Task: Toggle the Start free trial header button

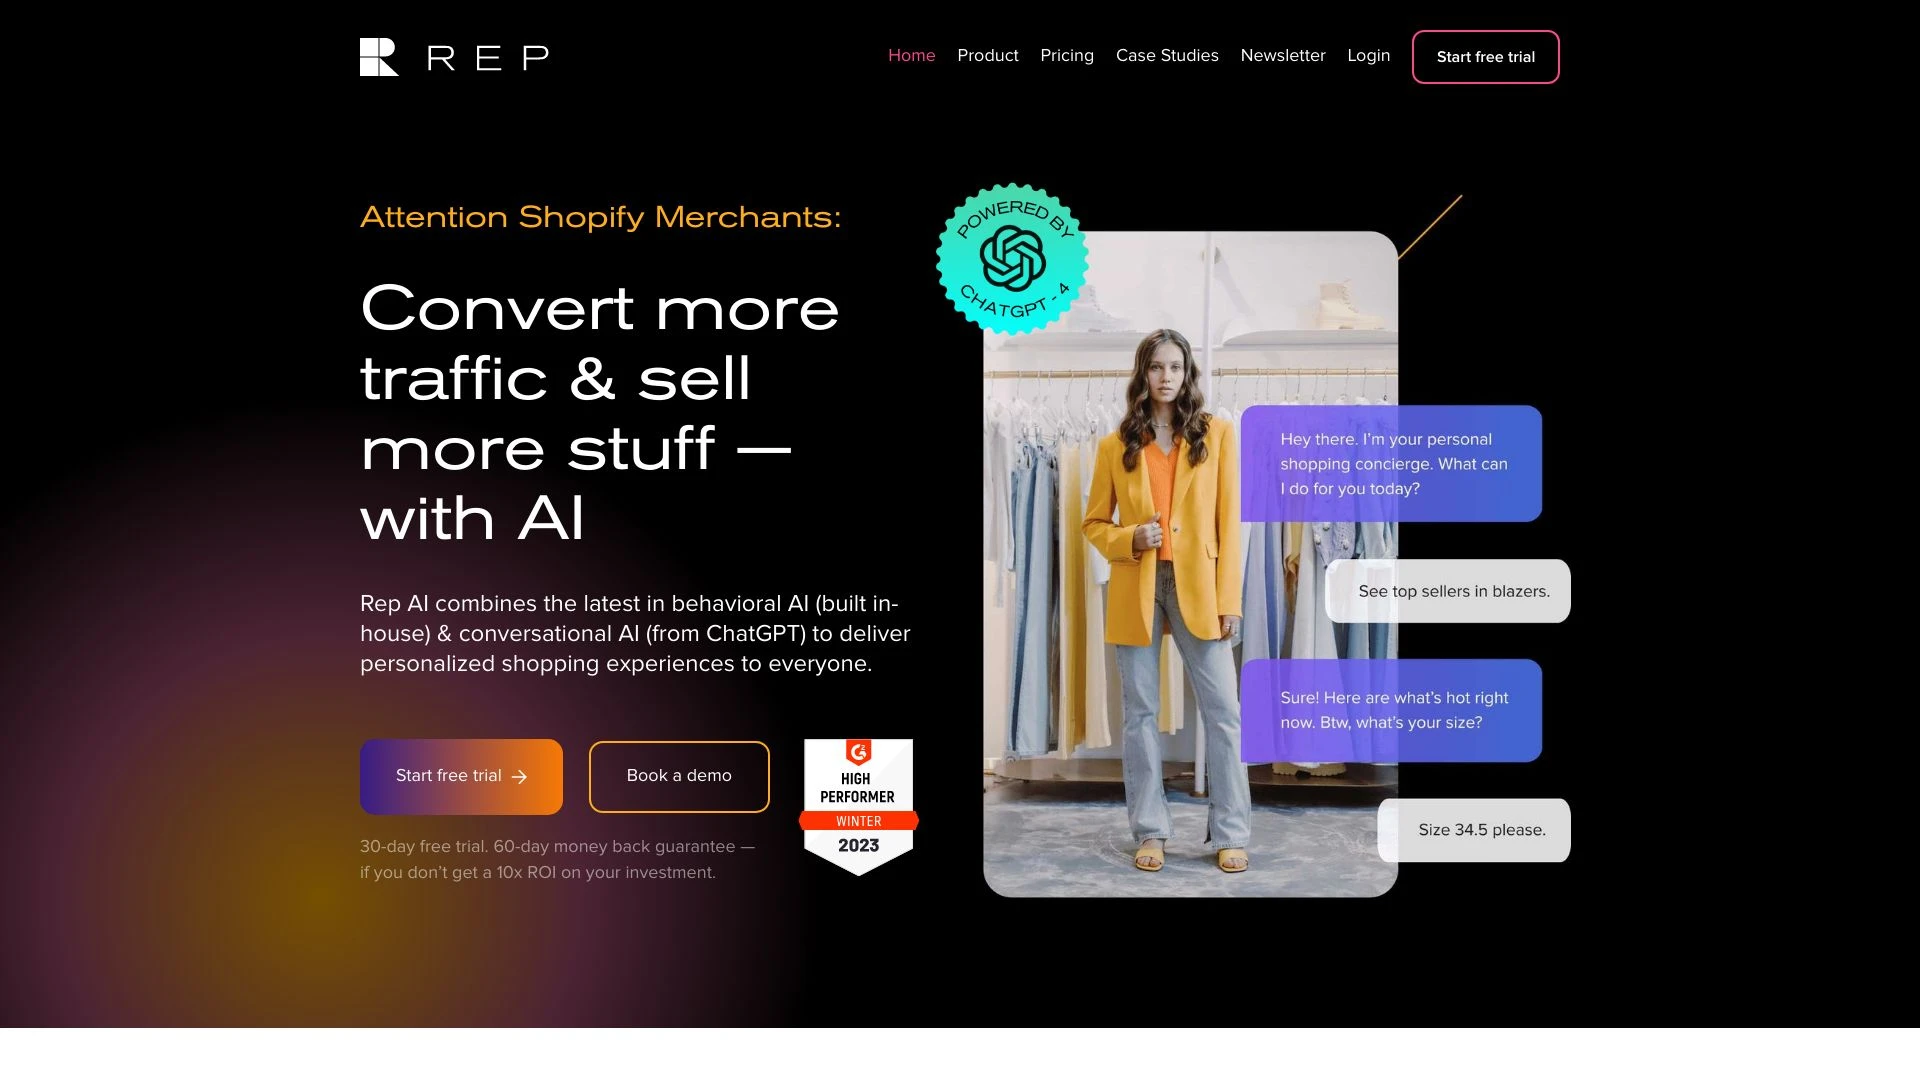Action: (x=1484, y=55)
